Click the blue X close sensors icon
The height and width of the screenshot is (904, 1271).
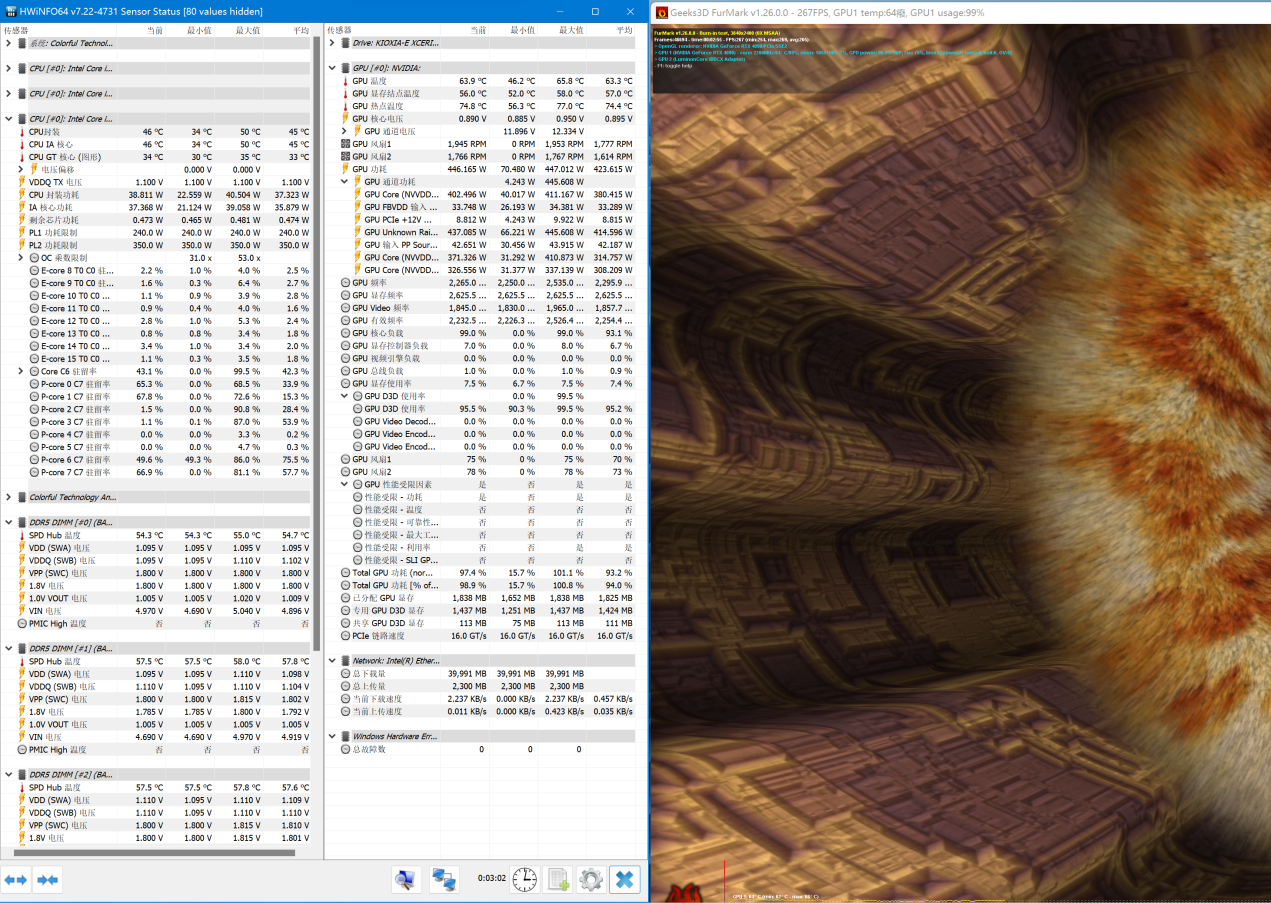(x=625, y=880)
